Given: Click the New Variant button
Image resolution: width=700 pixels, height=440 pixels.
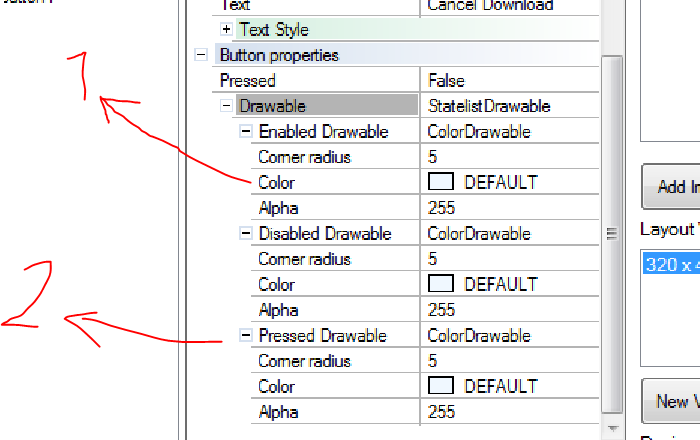Looking at the screenshot, I should click(x=672, y=402).
